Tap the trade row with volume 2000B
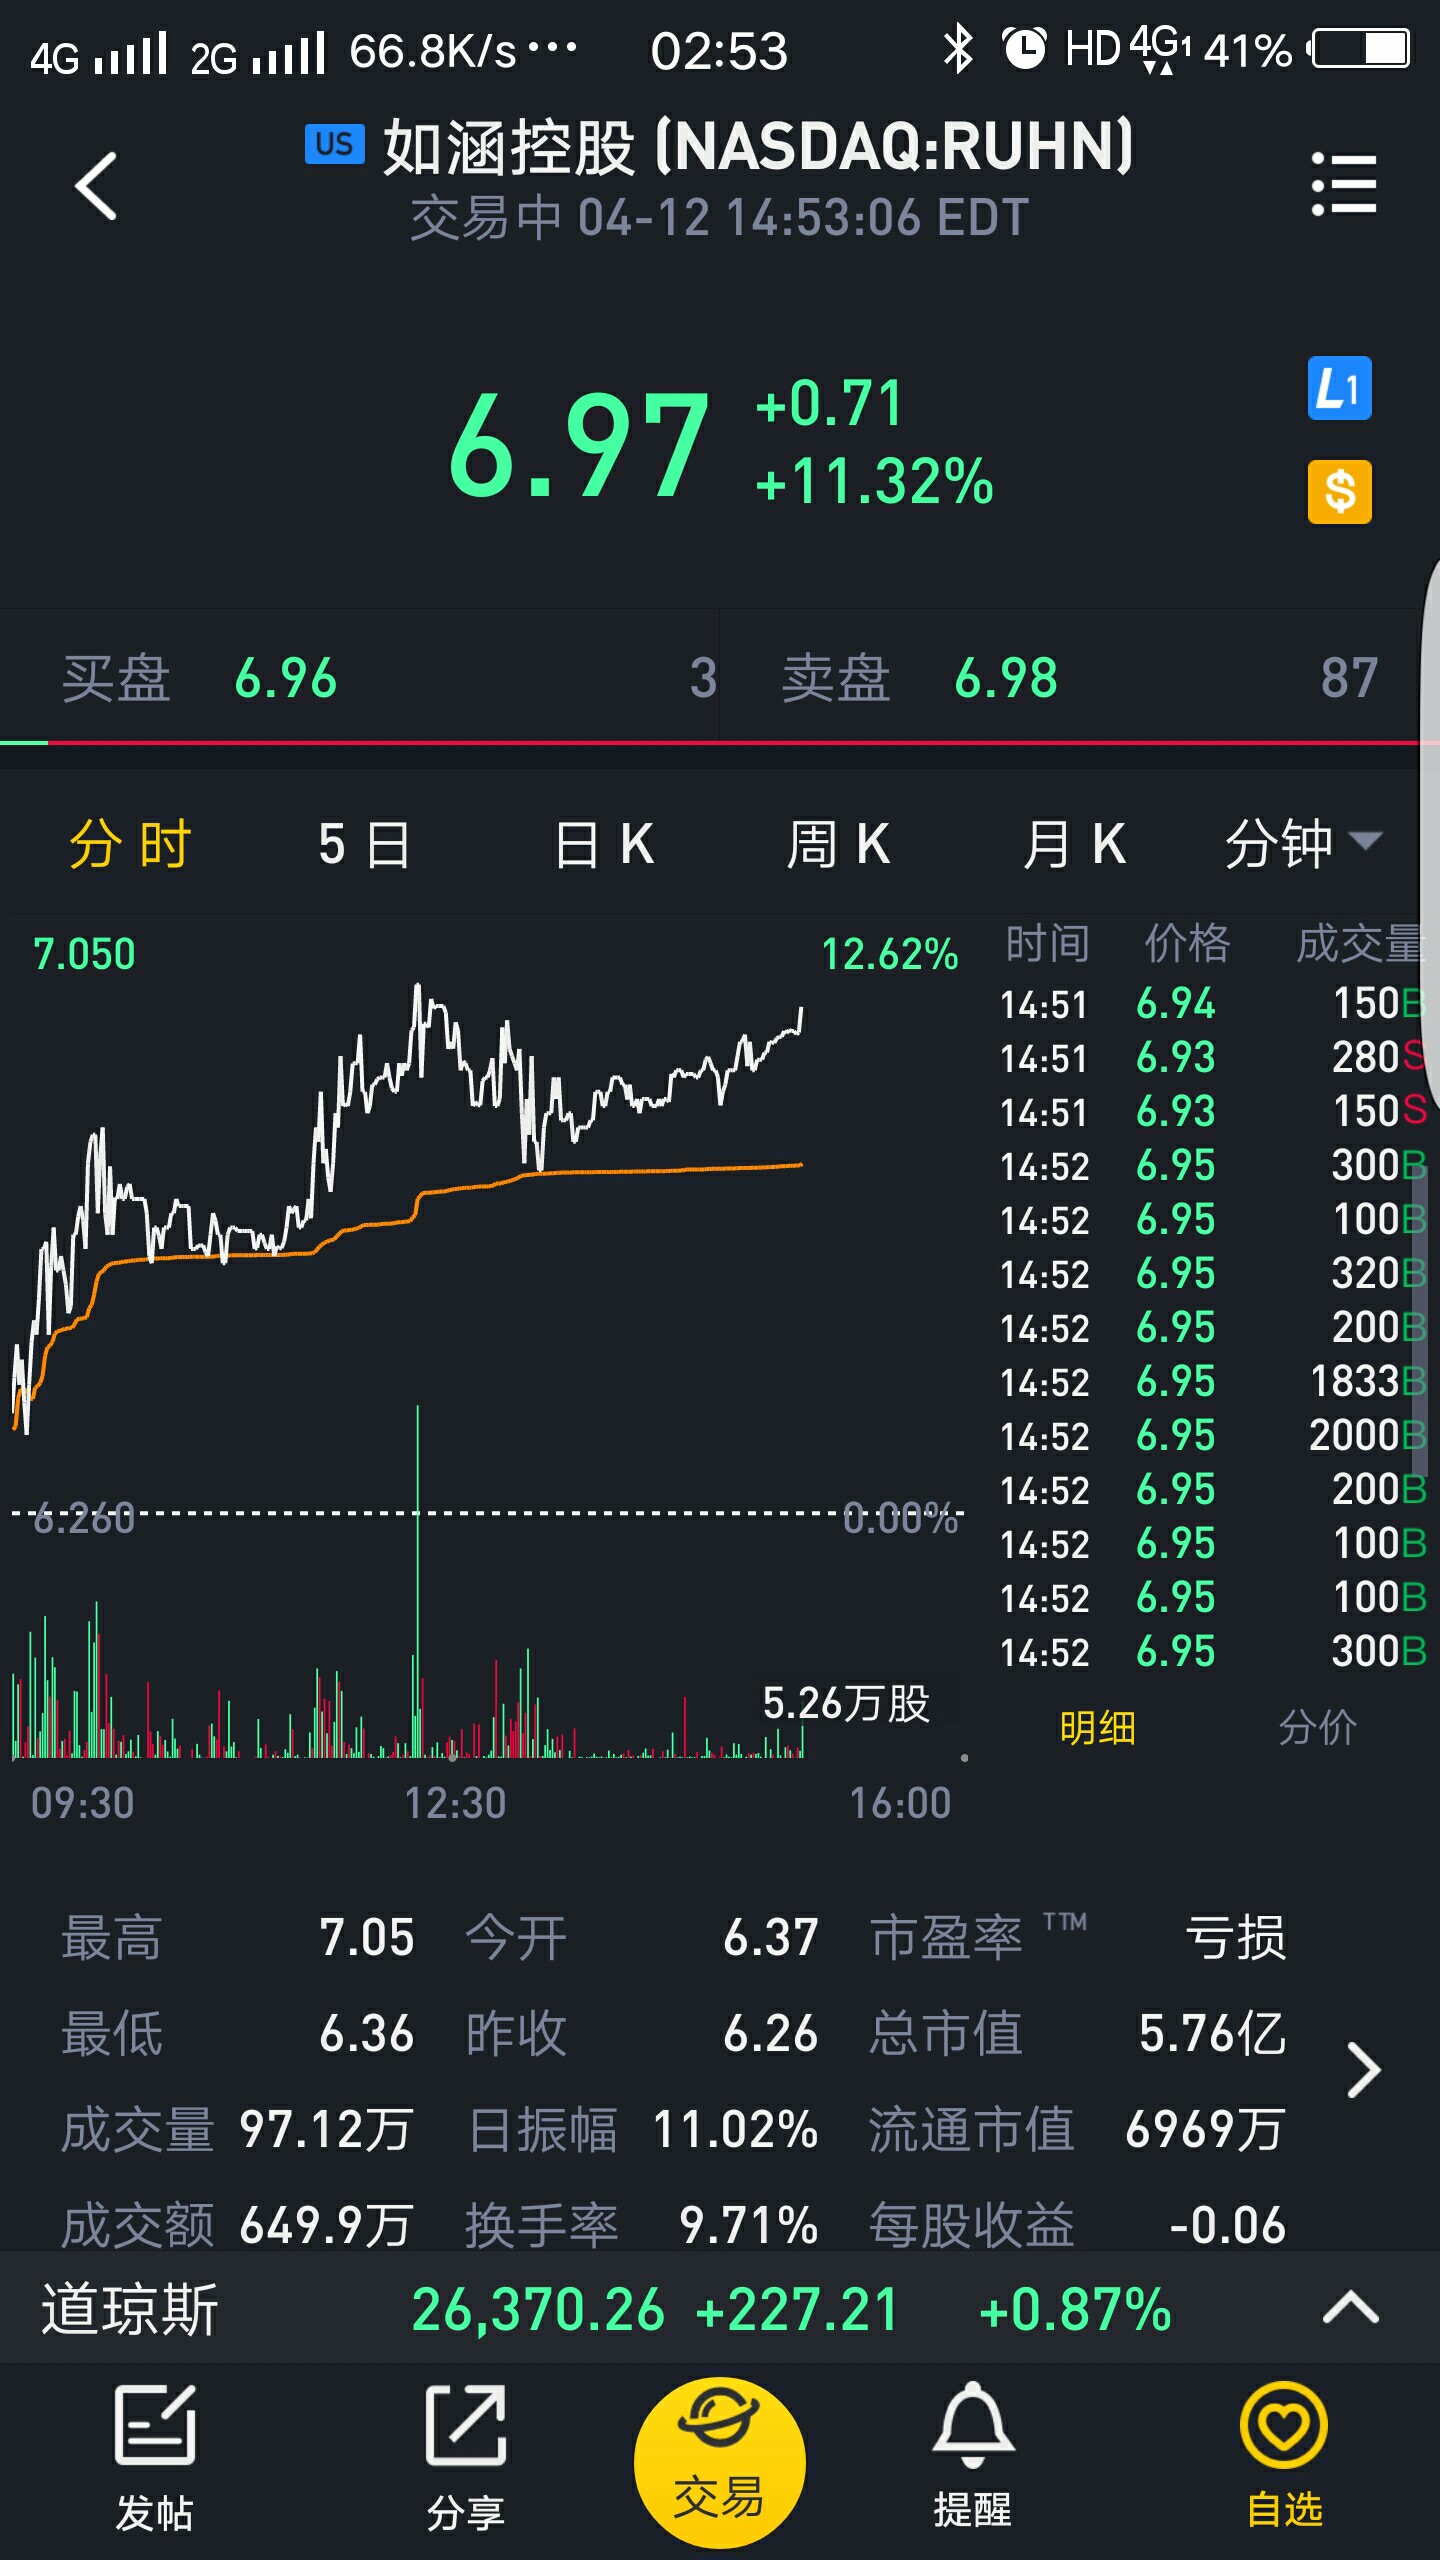 point(1212,1436)
